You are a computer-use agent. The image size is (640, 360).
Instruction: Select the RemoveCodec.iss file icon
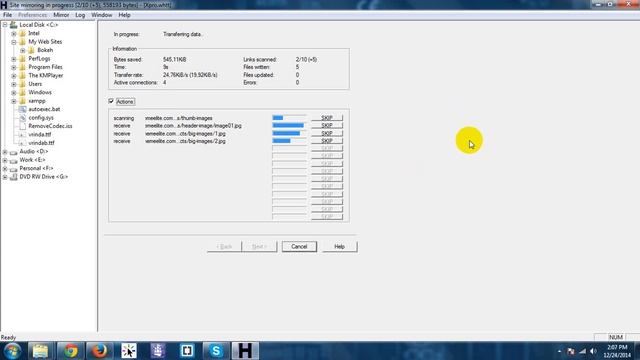[x=22, y=127]
